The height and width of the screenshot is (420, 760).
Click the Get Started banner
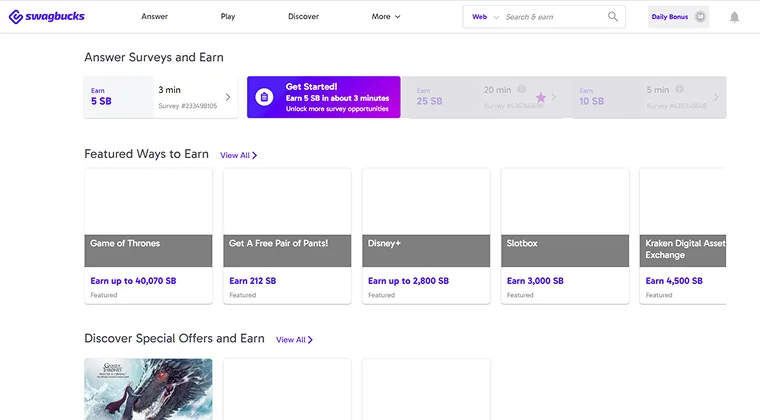pos(324,97)
